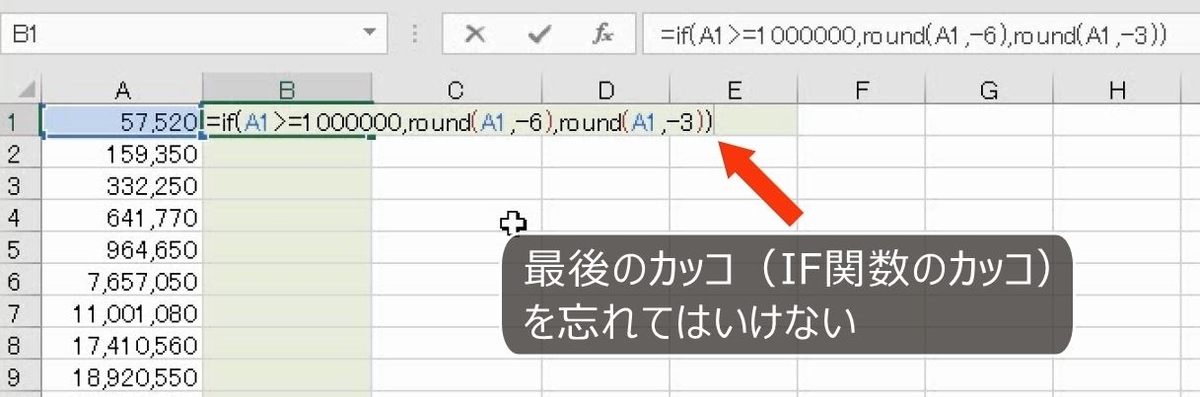This screenshot has width=1200, height=397.
Task: Open Insert Function fx dialog
Action: click(x=603, y=34)
